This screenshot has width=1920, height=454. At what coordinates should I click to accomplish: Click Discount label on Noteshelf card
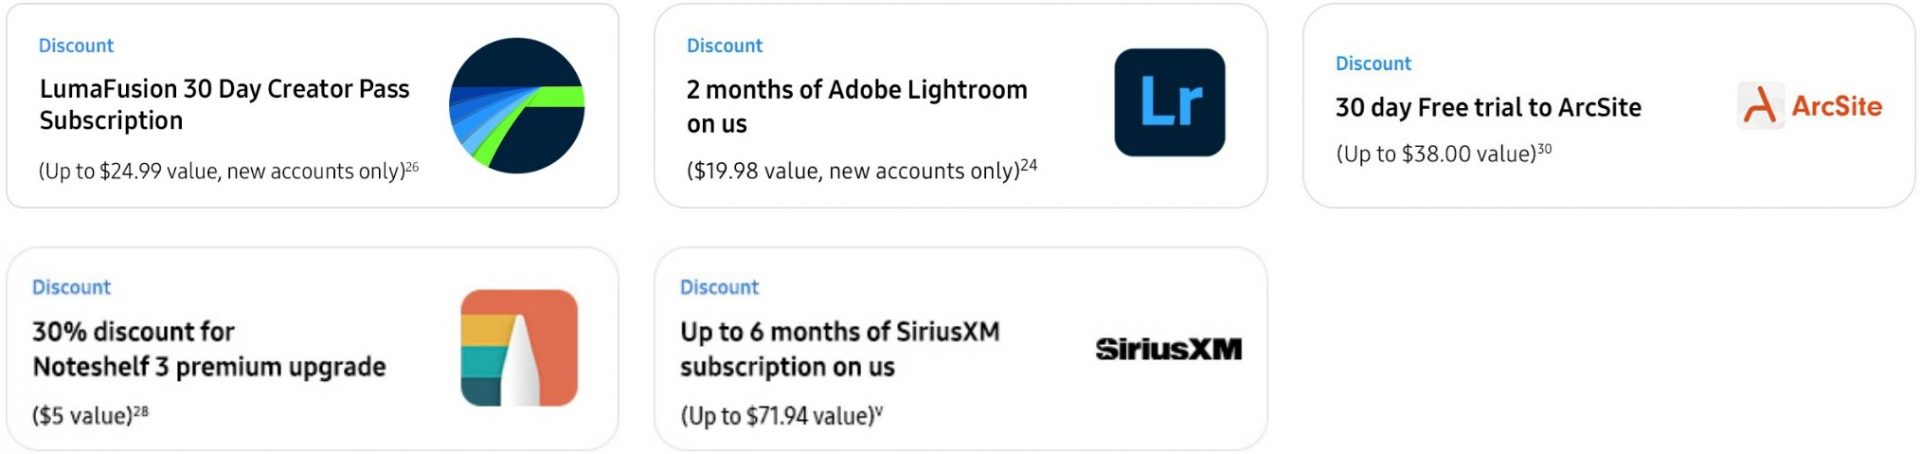pyautogui.click(x=71, y=287)
